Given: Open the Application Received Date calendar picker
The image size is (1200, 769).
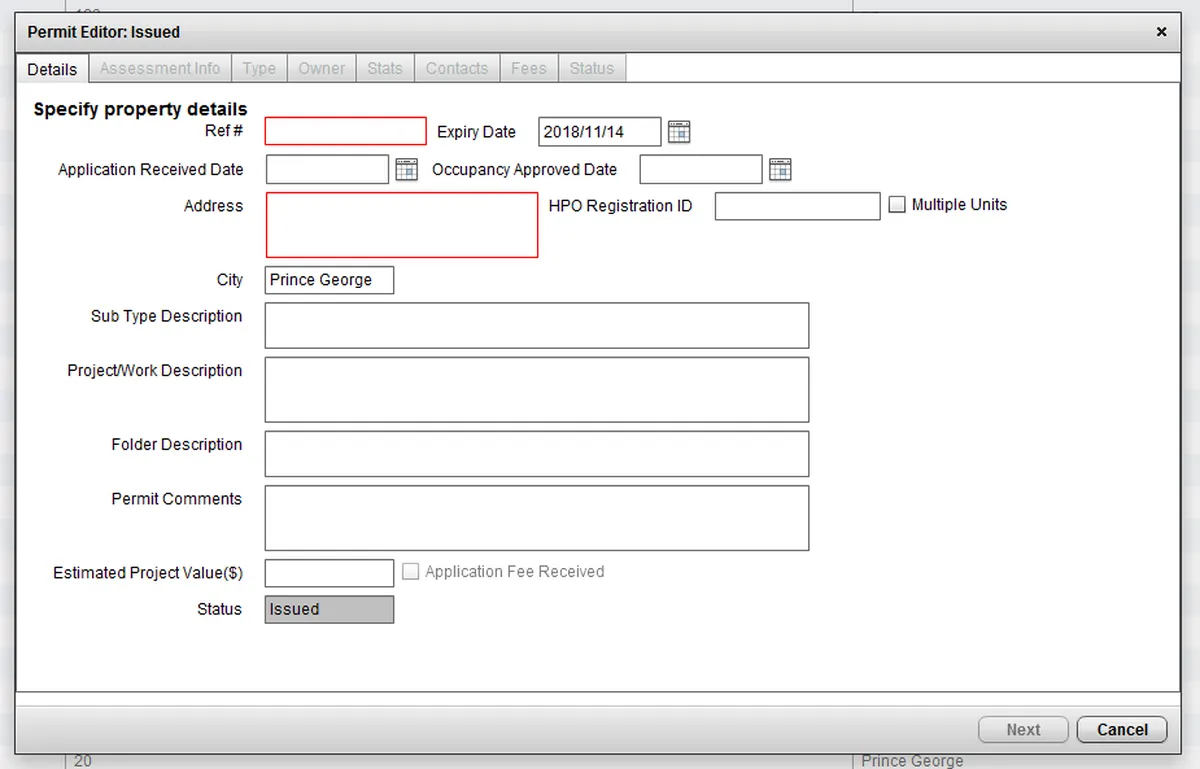Looking at the screenshot, I should pyautogui.click(x=406, y=169).
